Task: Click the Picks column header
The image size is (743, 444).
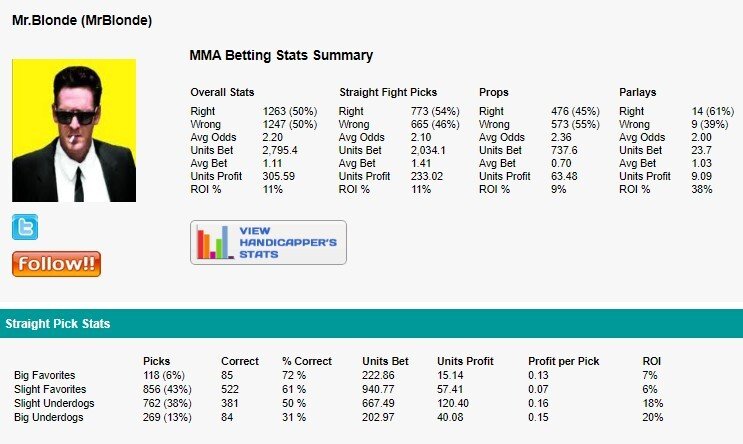Action: [157, 361]
